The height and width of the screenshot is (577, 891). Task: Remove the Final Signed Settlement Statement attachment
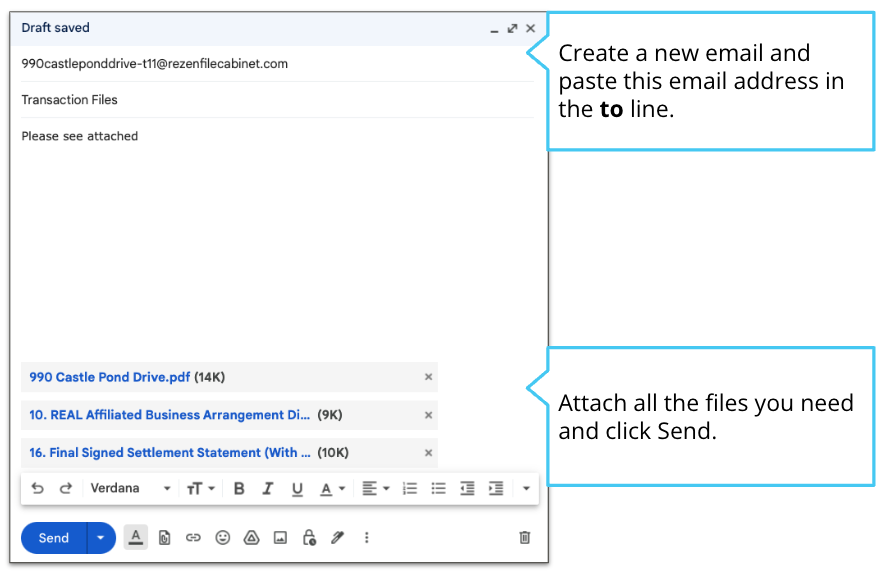tap(428, 453)
